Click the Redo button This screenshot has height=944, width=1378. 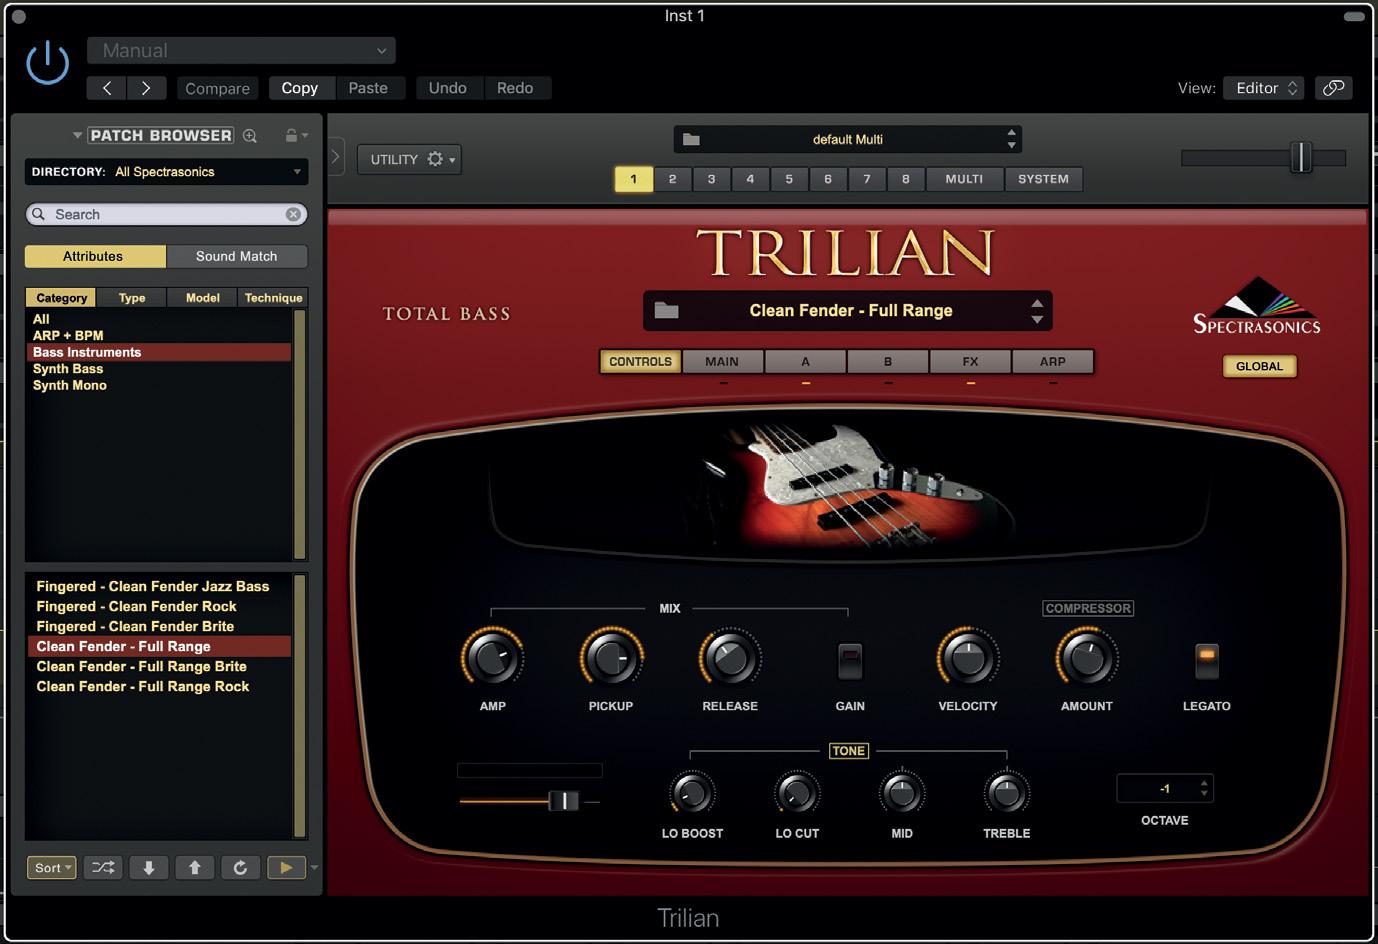tap(515, 88)
